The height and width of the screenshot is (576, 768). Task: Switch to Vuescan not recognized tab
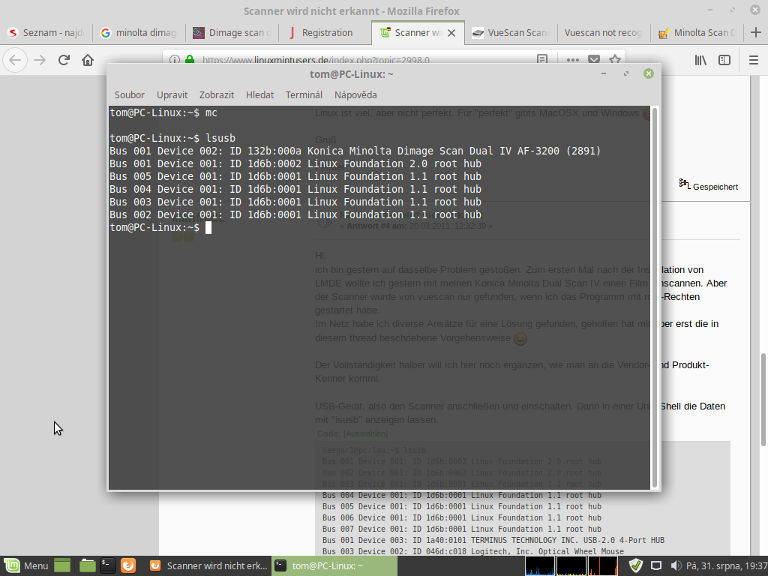603,33
